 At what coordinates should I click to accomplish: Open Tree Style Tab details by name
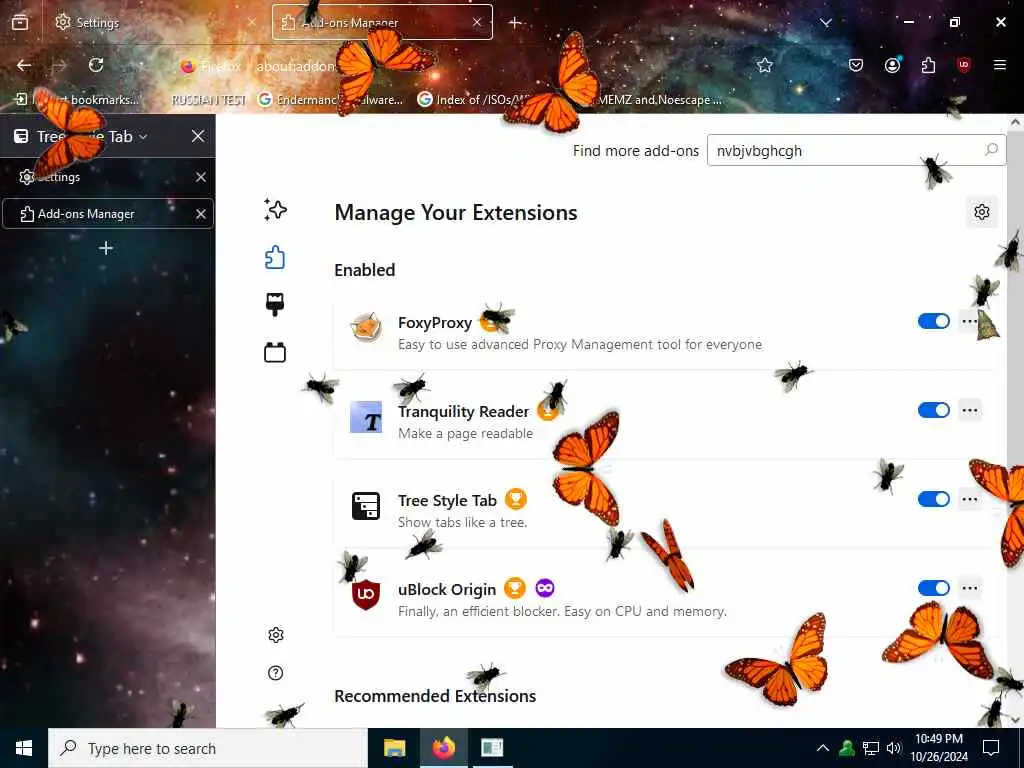pyautogui.click(x=447, y=500)
